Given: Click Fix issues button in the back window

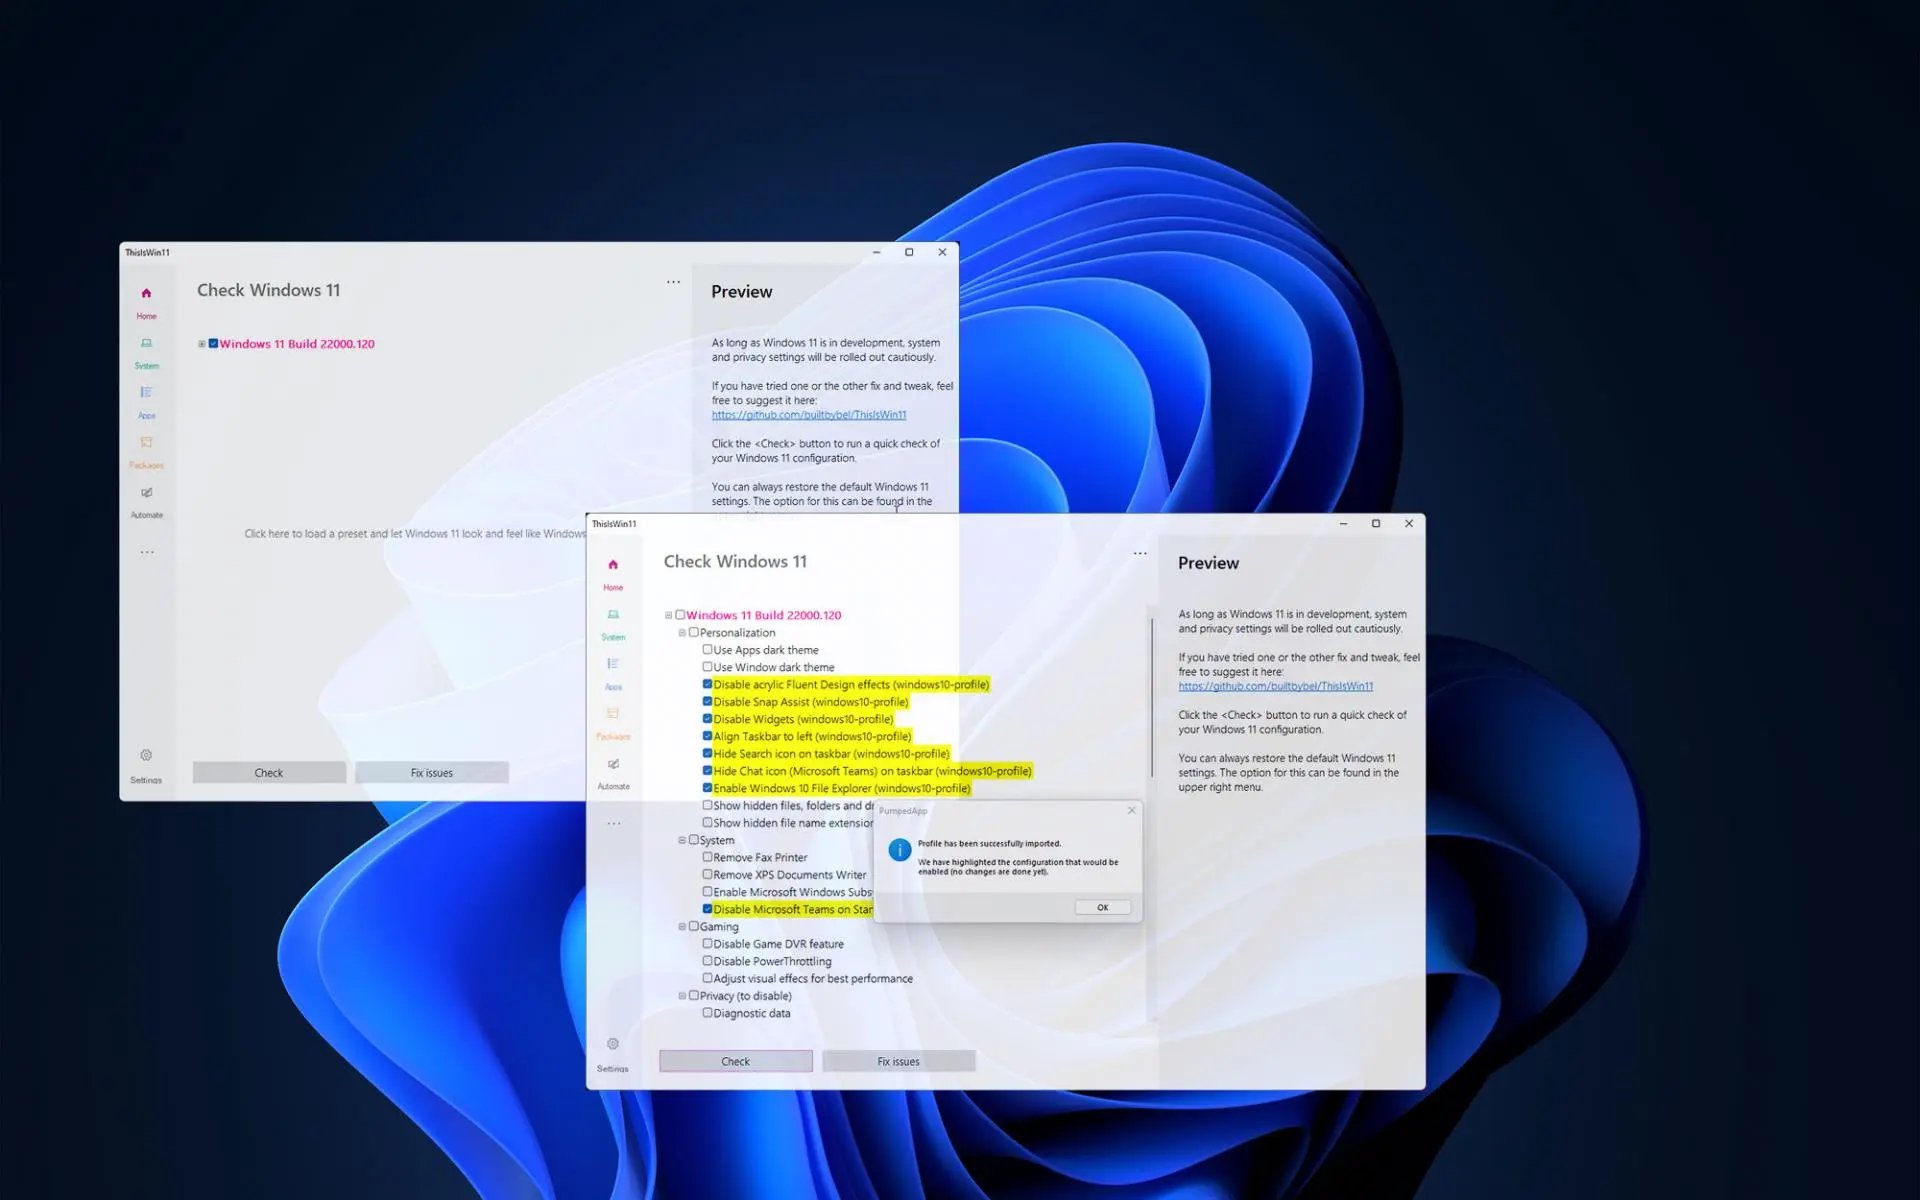Looking at the screenshot, I should tap(432, 772).
